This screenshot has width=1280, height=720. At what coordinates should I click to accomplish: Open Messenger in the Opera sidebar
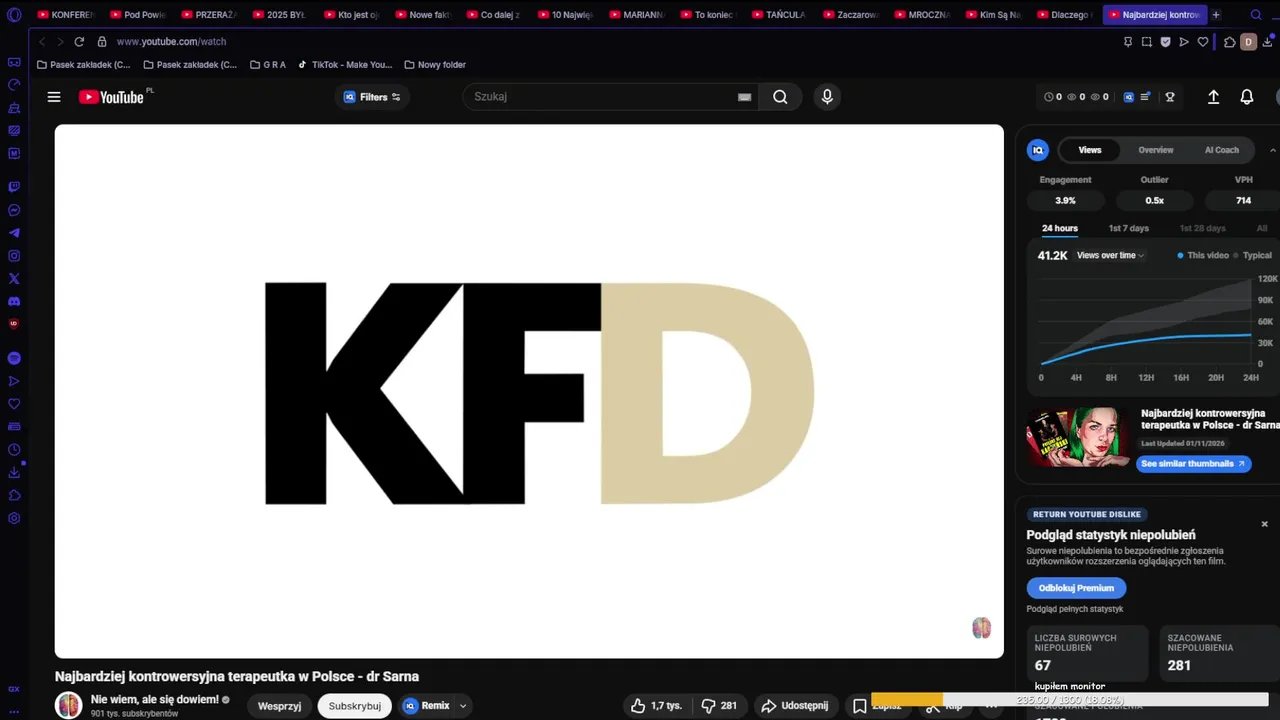pos(14,210)
